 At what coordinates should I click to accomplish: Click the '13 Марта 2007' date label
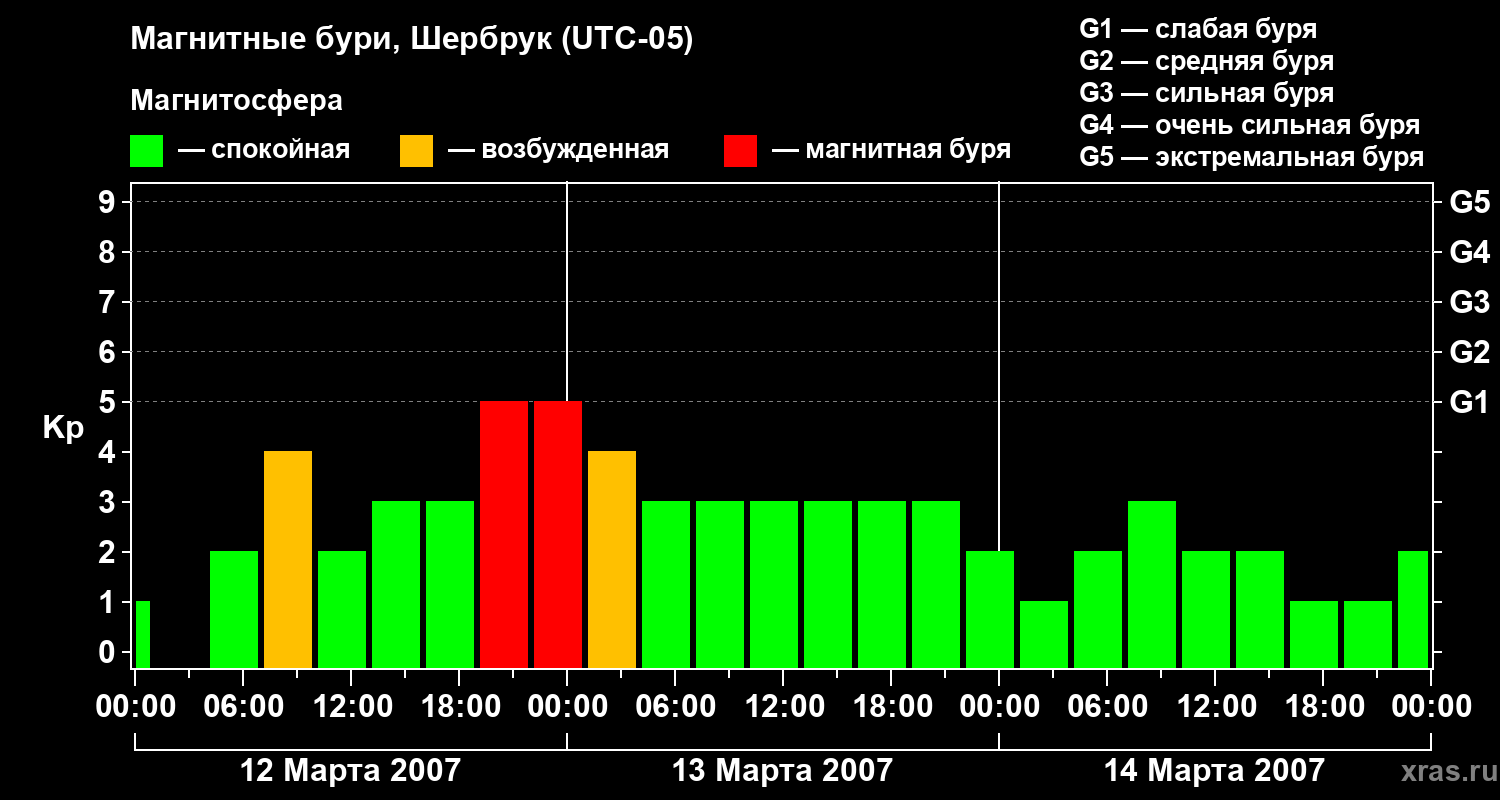[782, 770]
